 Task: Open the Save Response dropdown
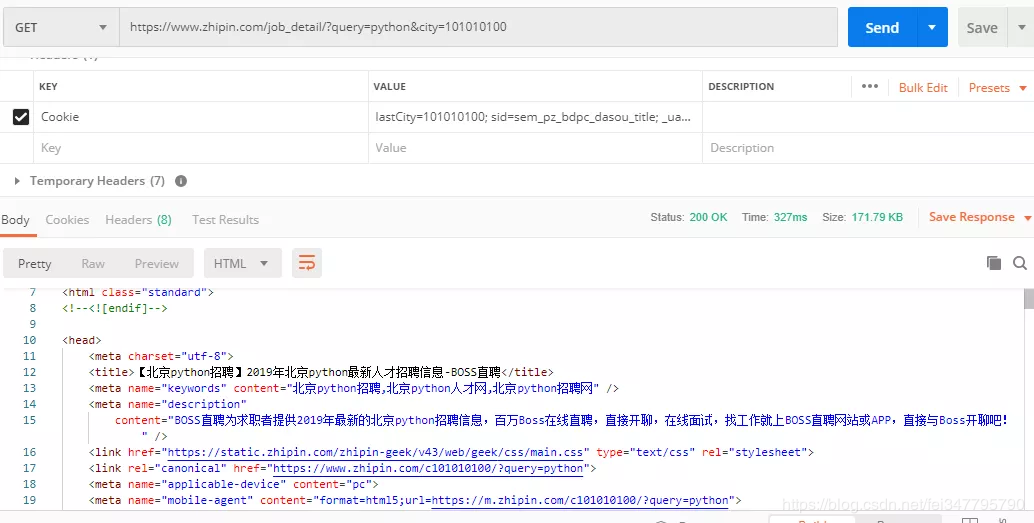(980, 217)
